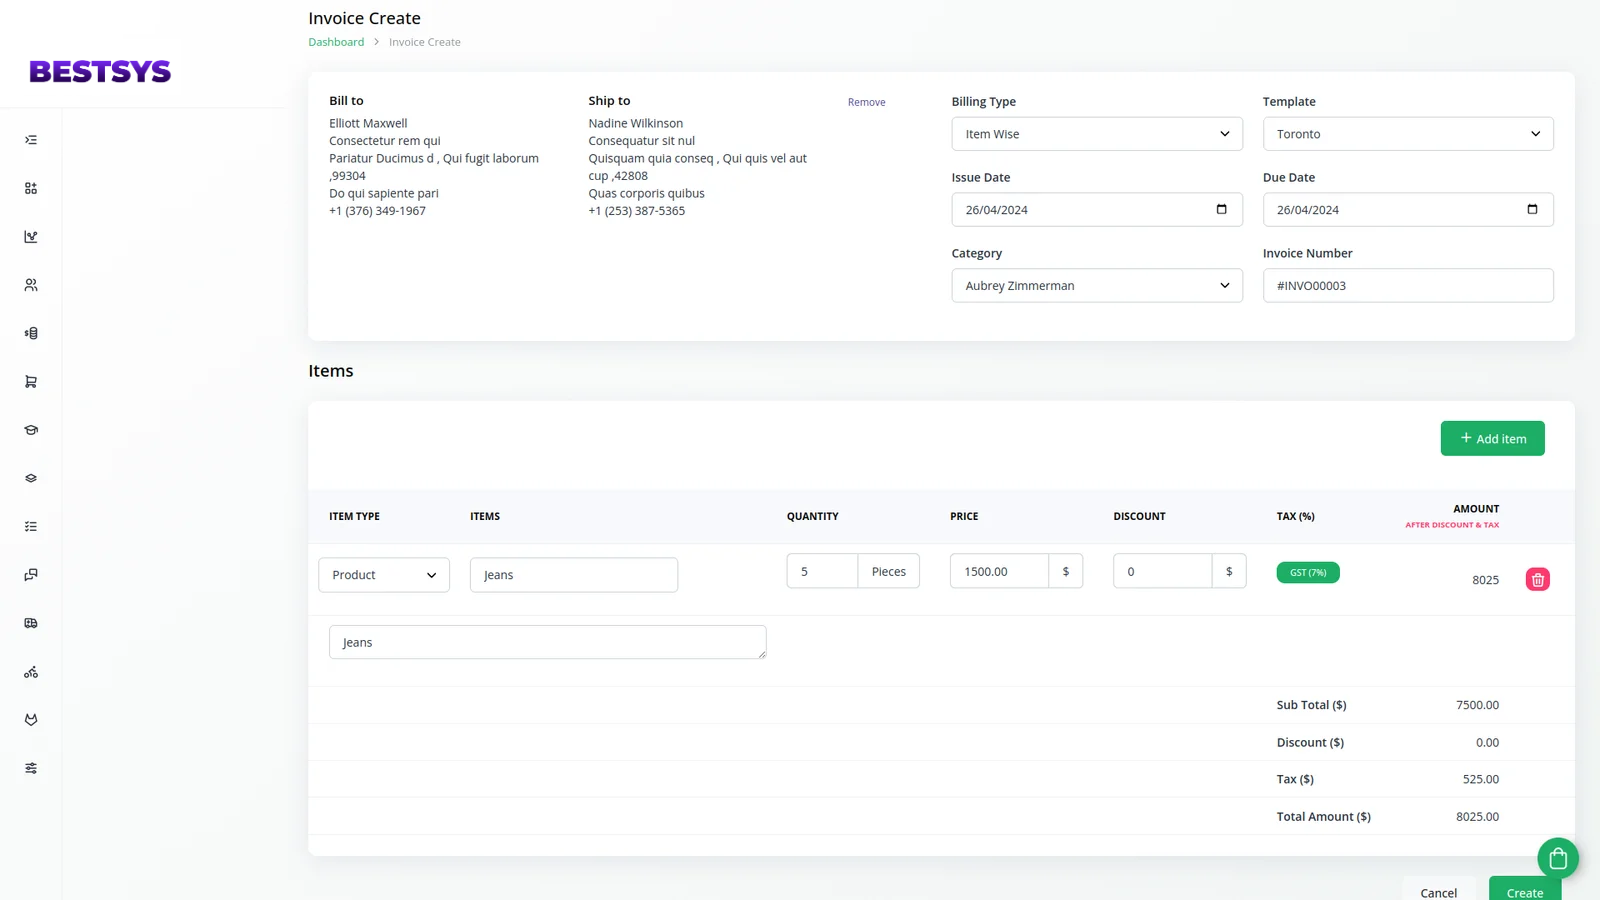This screenshot has width=1600, height=900.
Task: Open the graduation cap sidebar icon
Action: pos(31,430)
